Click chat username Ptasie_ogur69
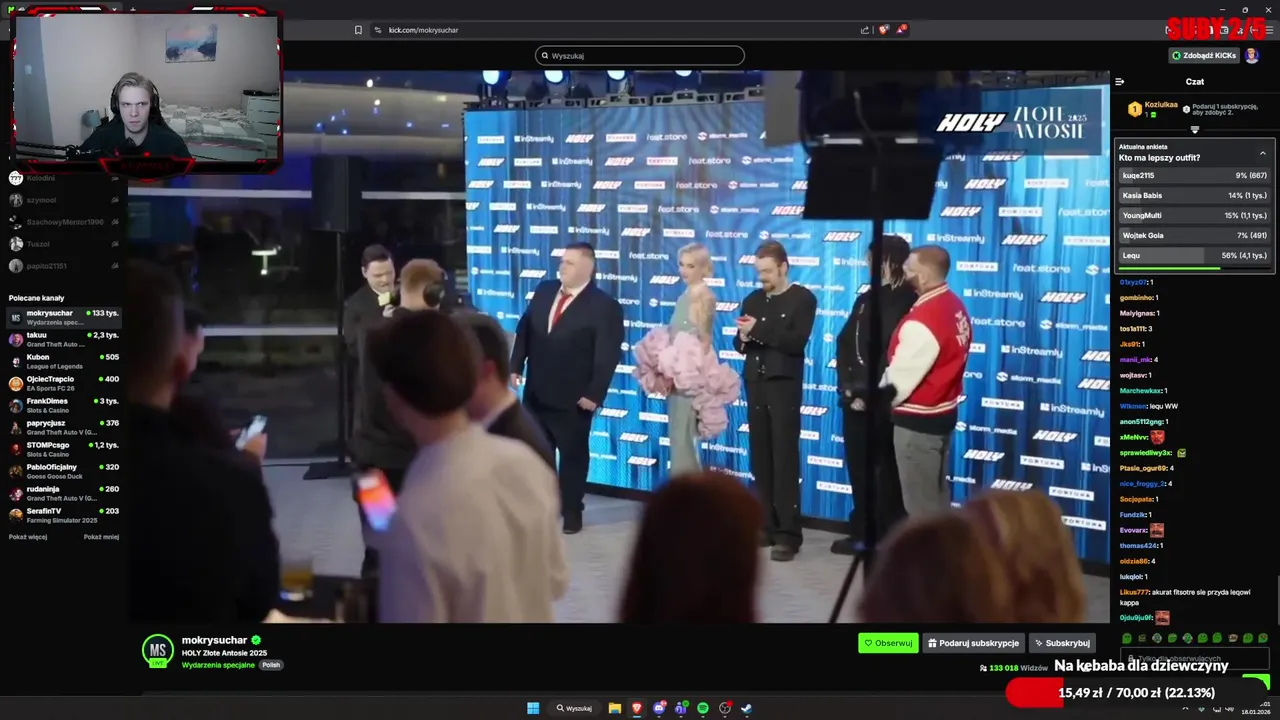Viewport: 1280px width, 720px height. pyautogui.click(x=1143, y=468)
